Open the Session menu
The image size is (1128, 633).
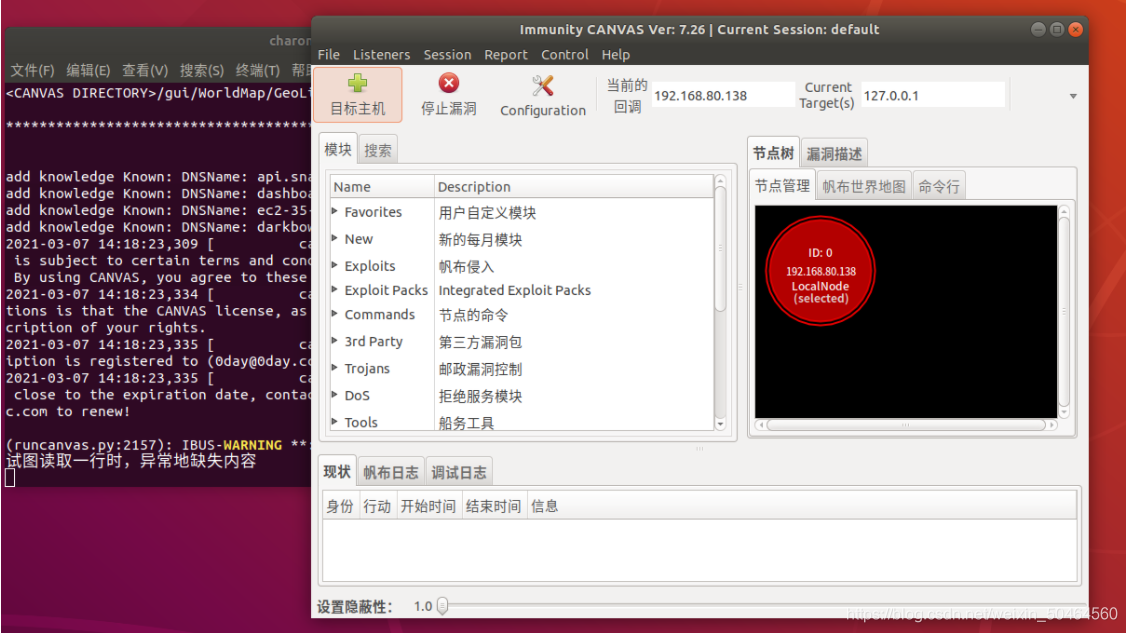(447, 55)
